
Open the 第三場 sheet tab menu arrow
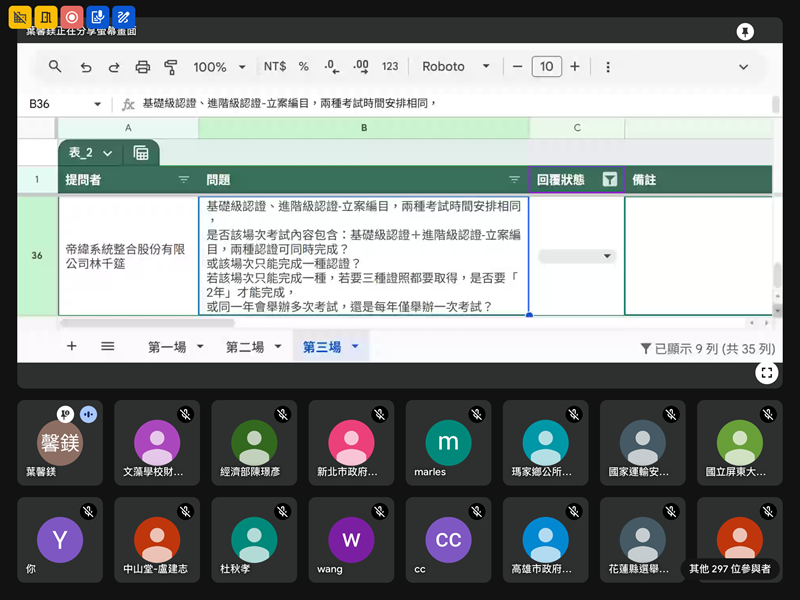click(x=355, y=346)
